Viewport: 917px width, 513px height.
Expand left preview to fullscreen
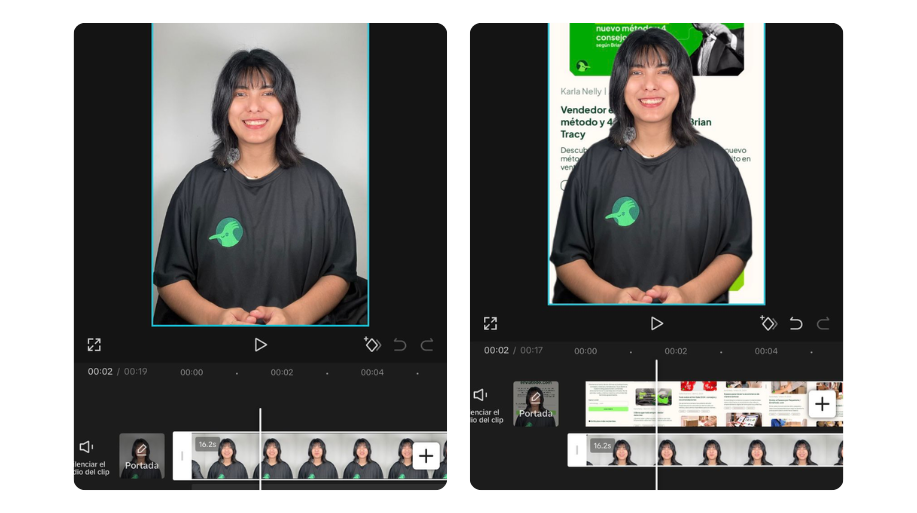coord(94,344)
